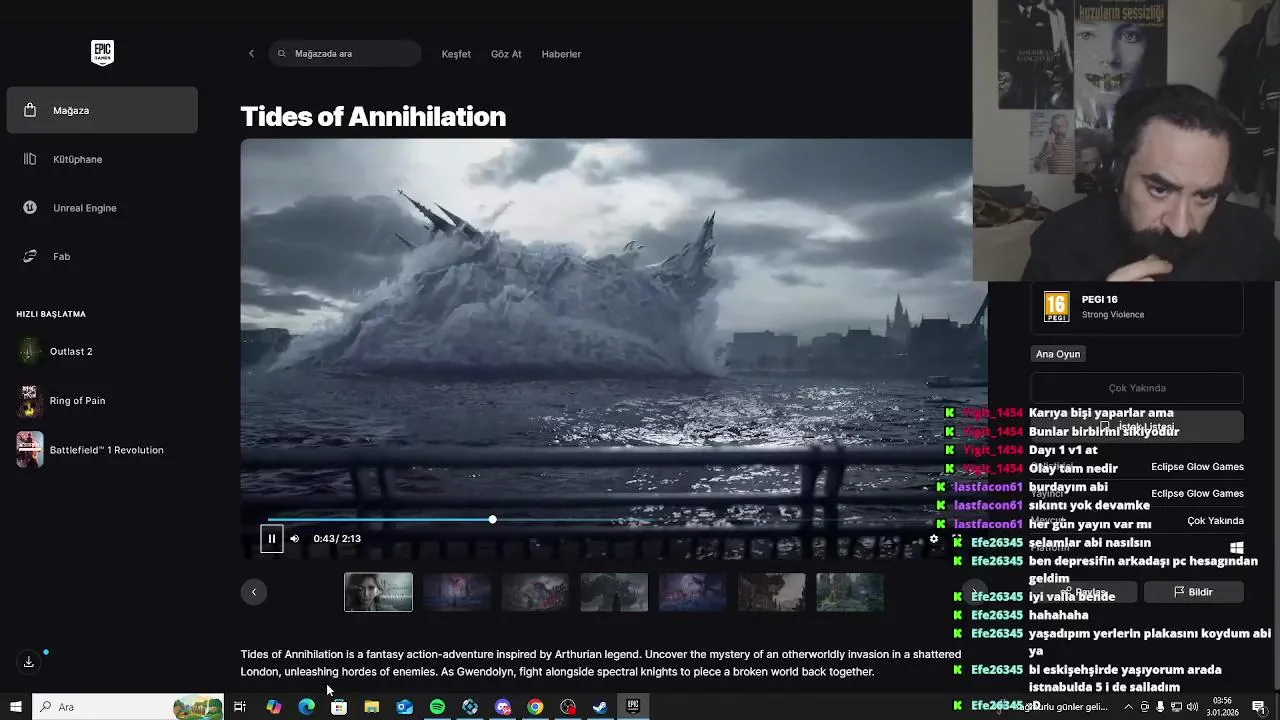Open Discord from taskbar
Image resolution: width=1280 pixels, height=720 pixels.
click(x=503, y=707)
